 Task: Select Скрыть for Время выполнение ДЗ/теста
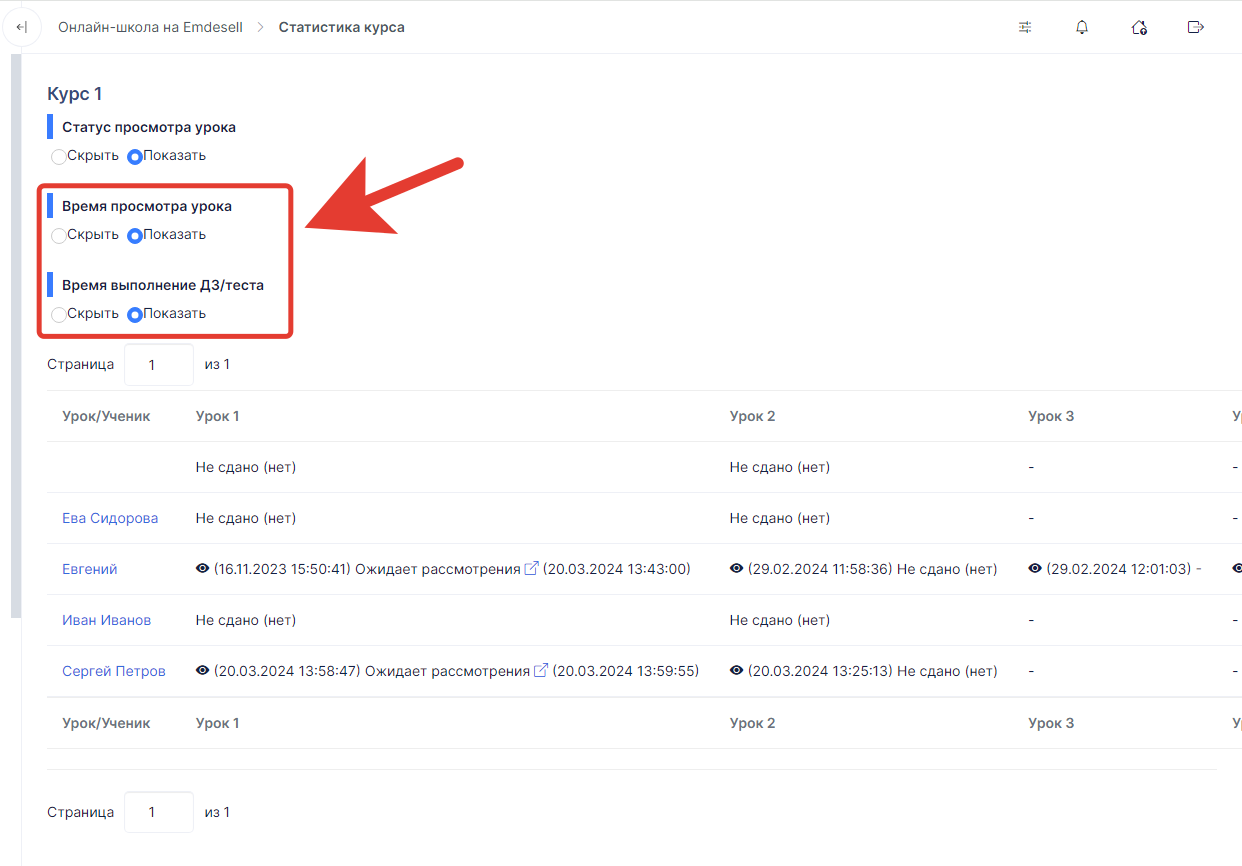pyautogui.click(x=59, y=314)
